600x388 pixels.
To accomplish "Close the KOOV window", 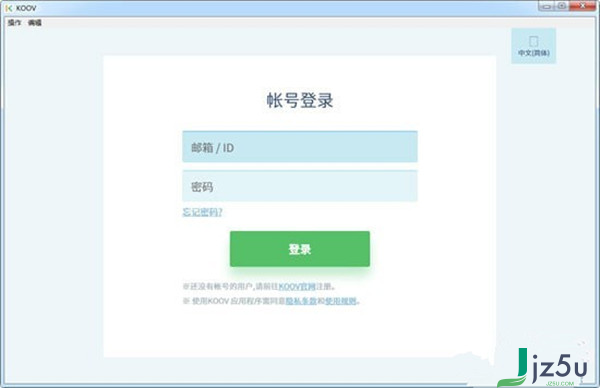I will tap(582, 6).
